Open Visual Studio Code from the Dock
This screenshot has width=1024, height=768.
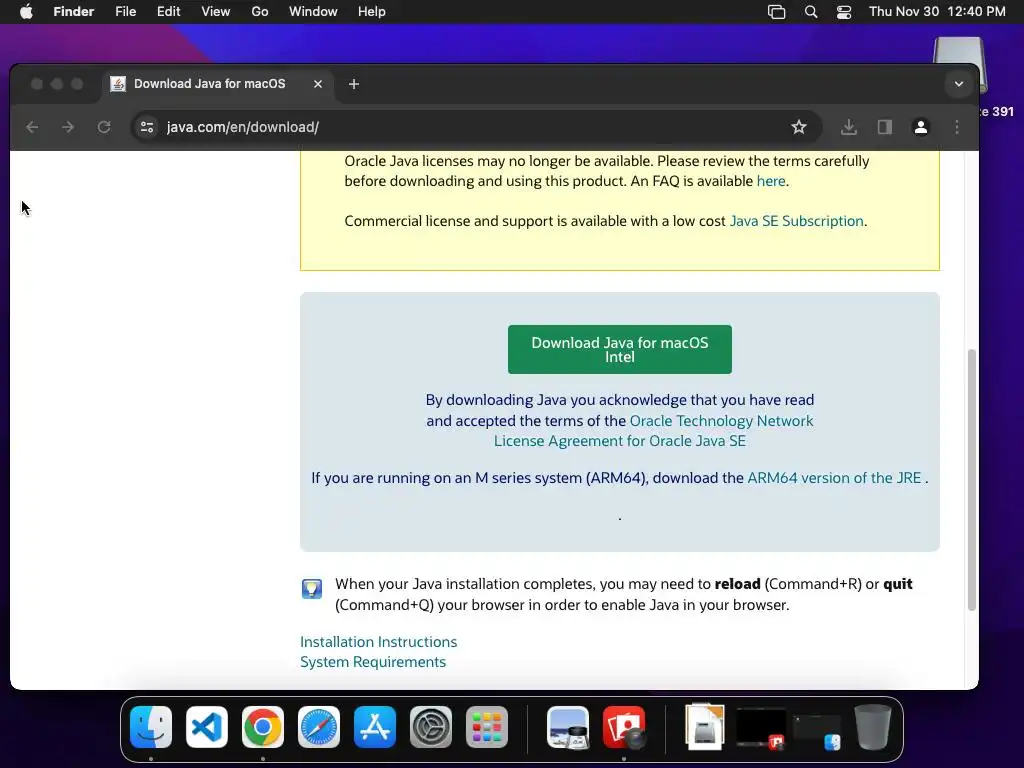coord(207,727)
